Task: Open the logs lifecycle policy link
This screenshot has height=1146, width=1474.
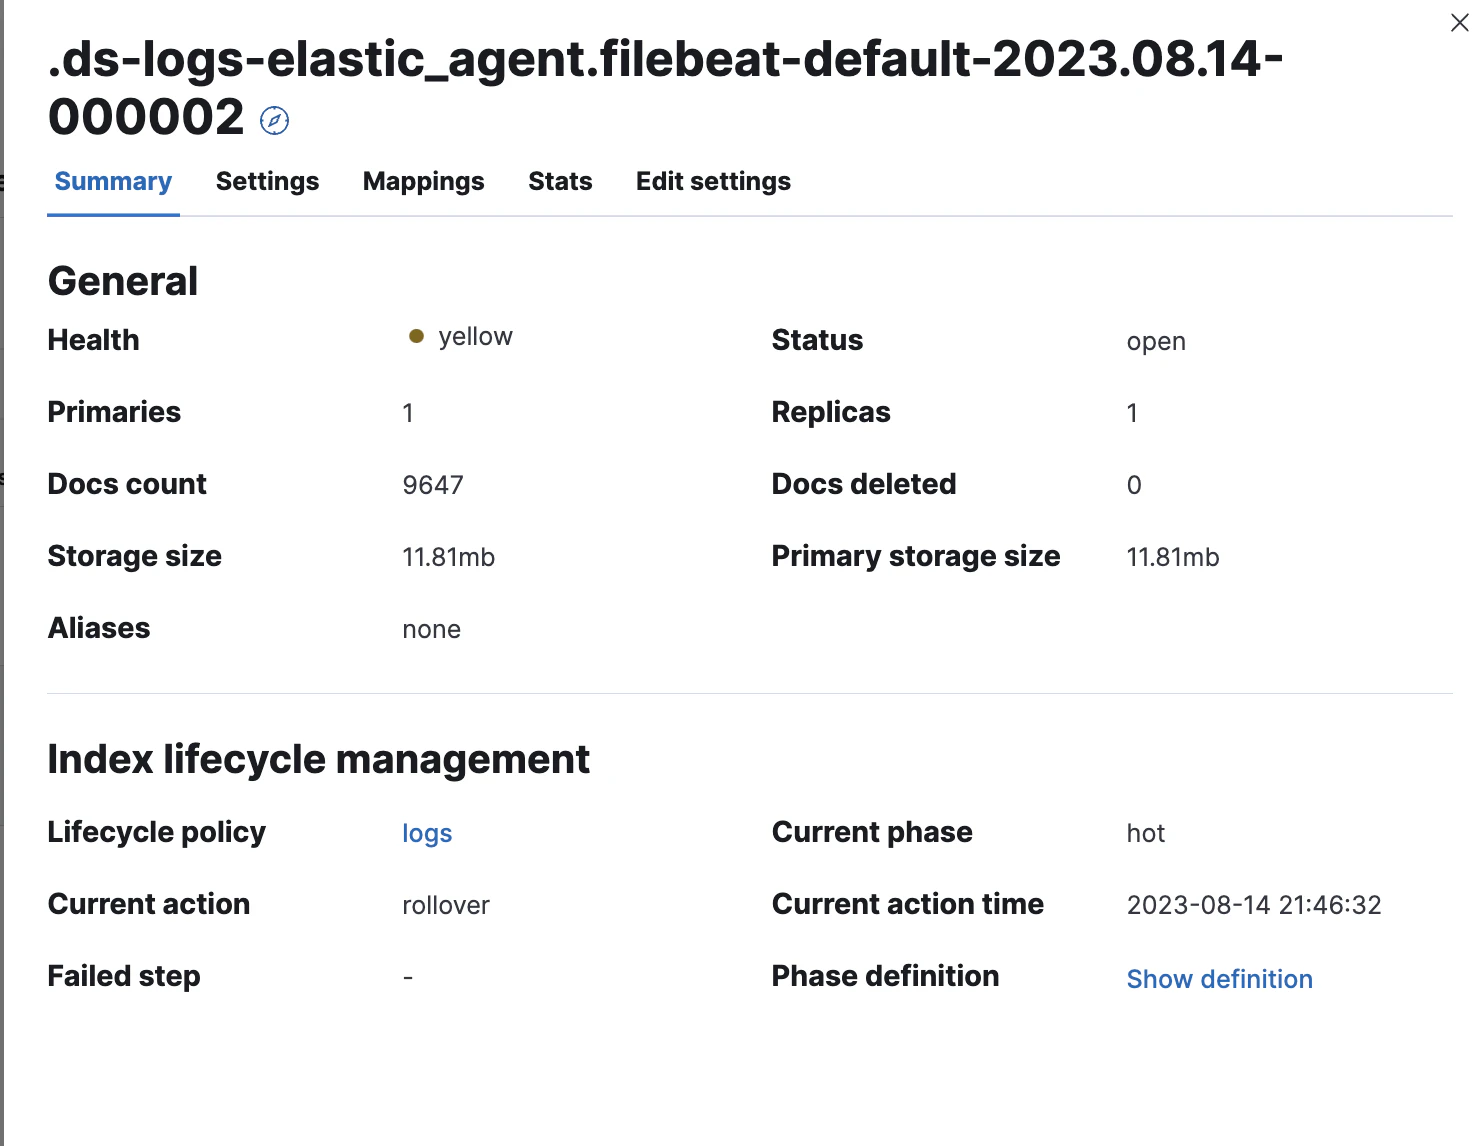Action: tap(427, 834)
